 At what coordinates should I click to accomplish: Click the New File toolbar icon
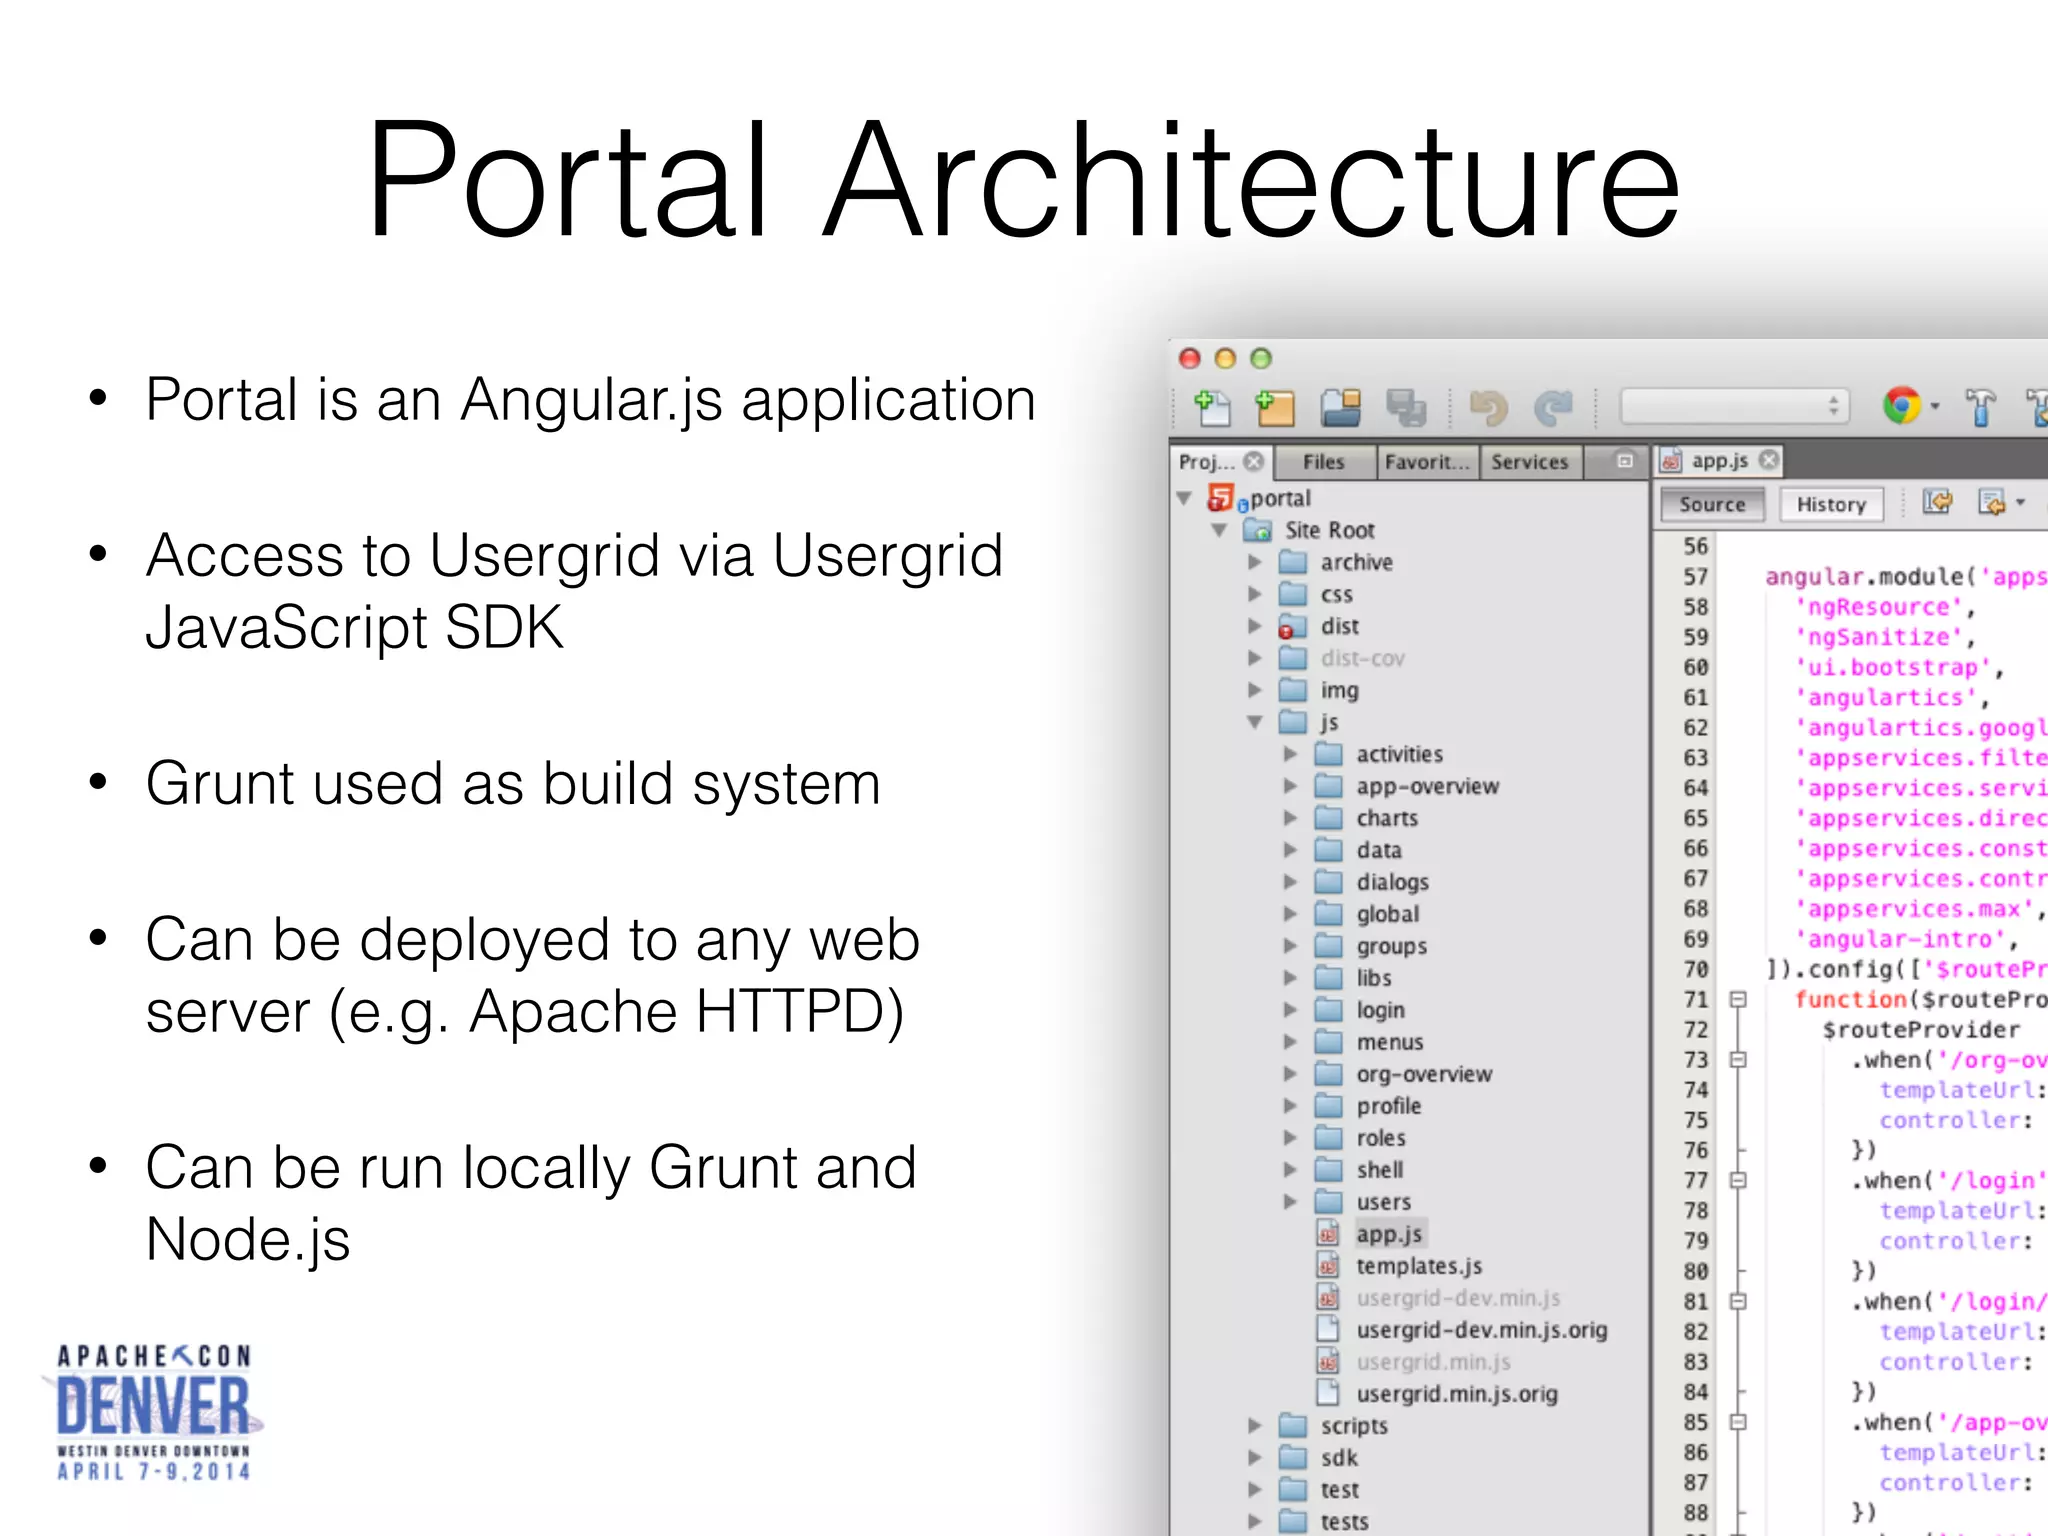pyautogui.click(x=1213, y=407)
